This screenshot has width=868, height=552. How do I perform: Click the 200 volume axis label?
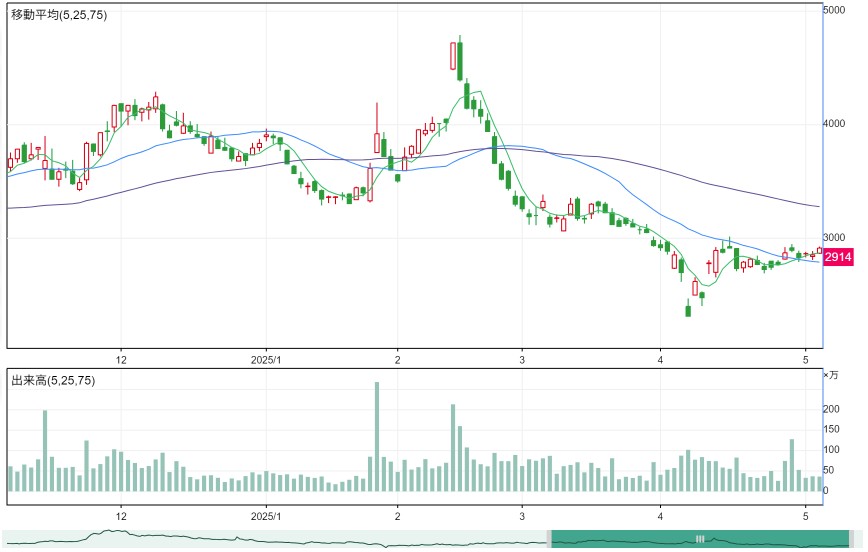tap(831, 409)
